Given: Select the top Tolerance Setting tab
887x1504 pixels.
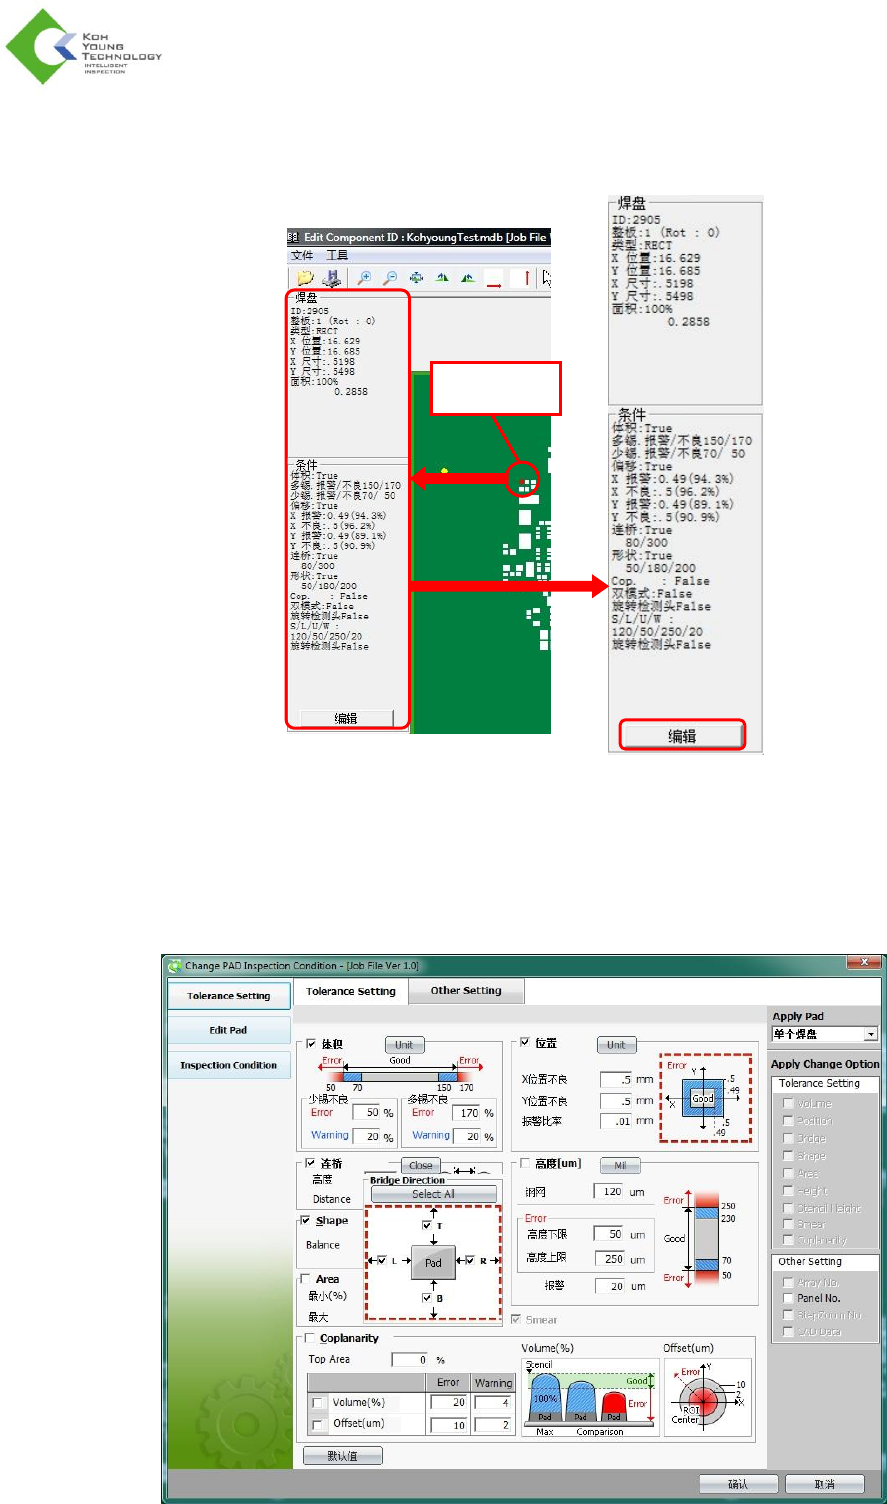Looking at the screenshot, I should point(351,992).
